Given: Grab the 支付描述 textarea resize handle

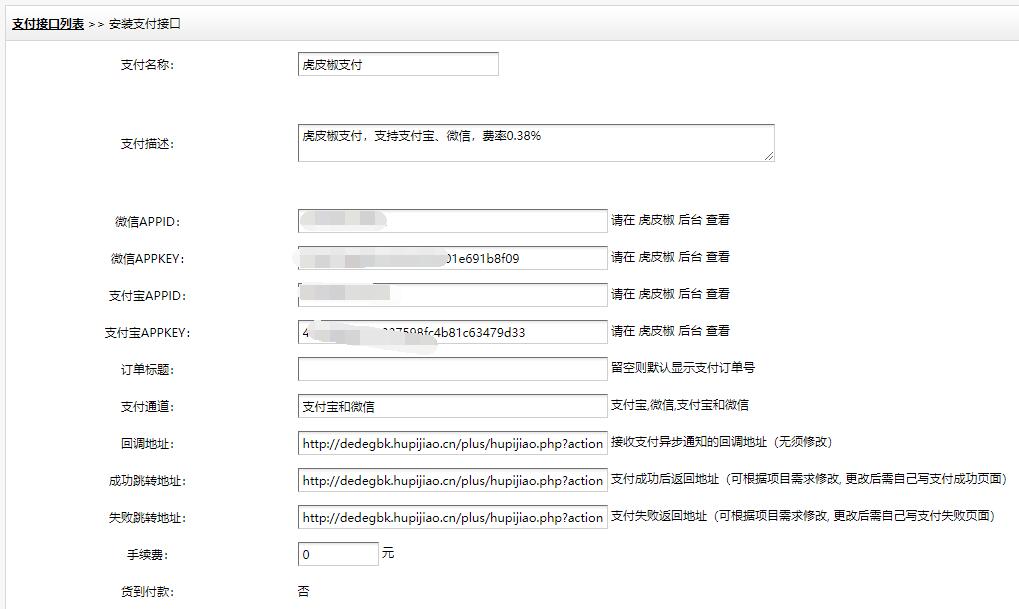Looking at the screenshot, I should pyautogui.click(x=769, y=156).
